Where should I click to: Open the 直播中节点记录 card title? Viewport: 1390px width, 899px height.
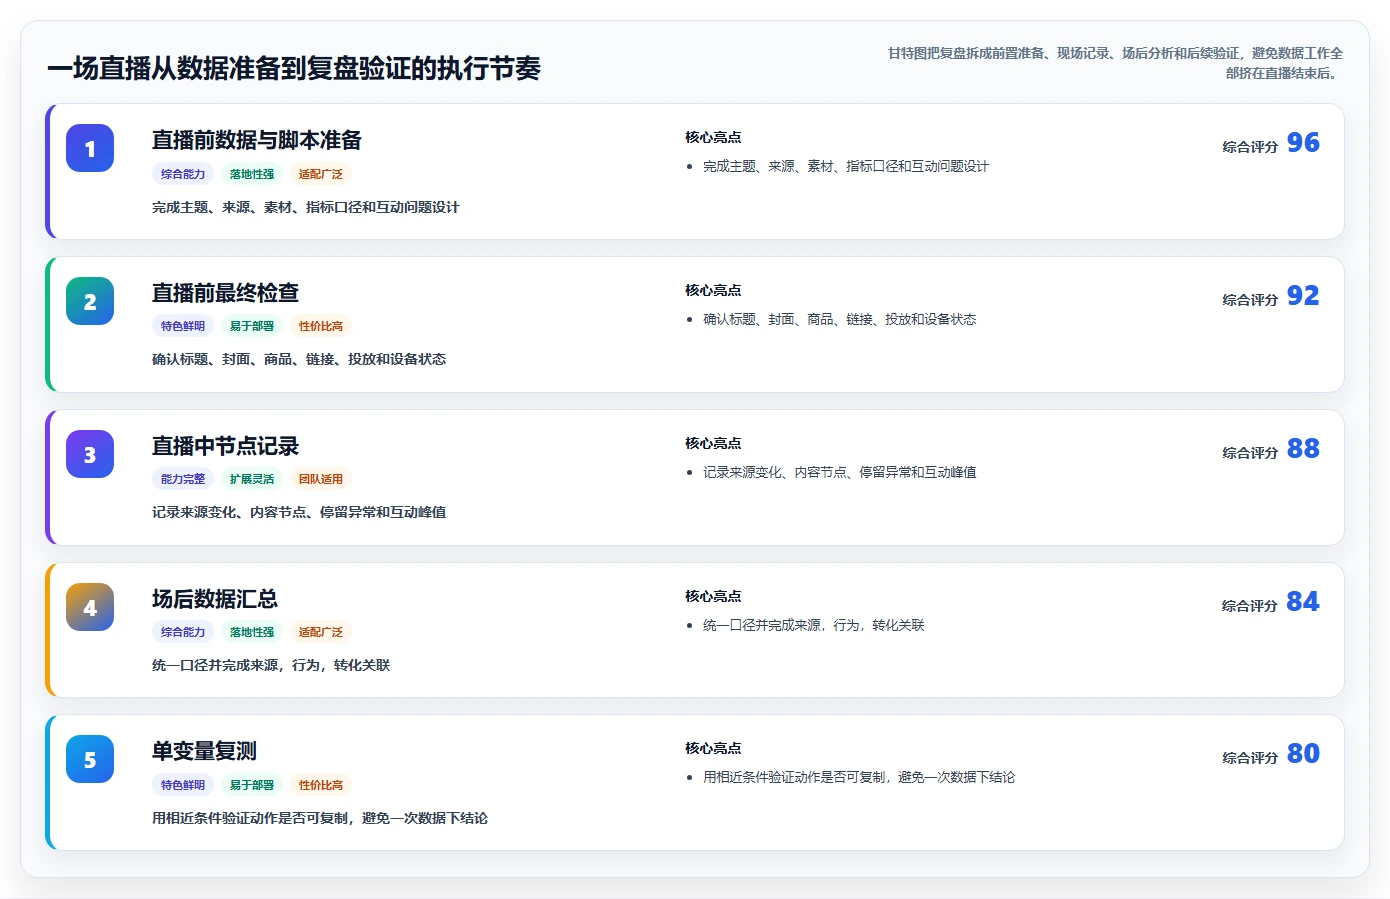(x=225, y=446)
